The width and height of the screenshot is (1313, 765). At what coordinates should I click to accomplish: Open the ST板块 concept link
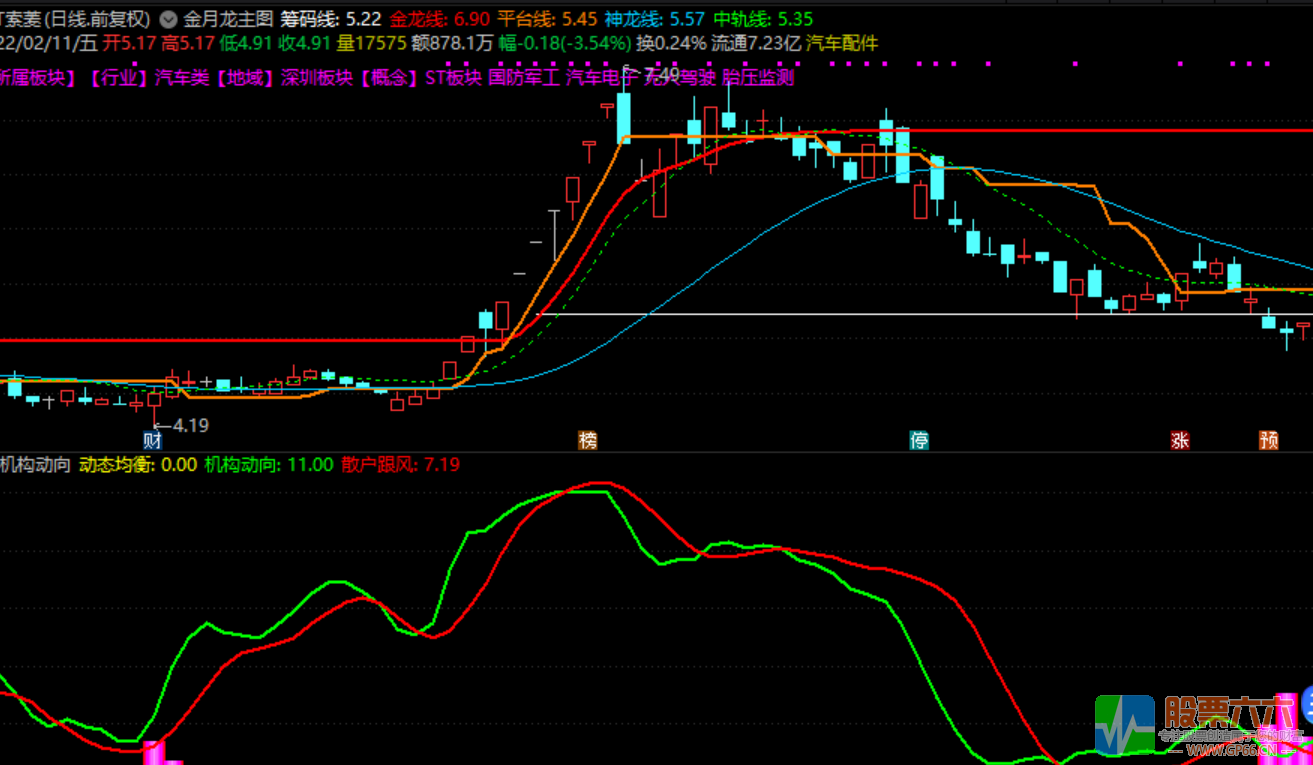[x=454, y=77]
